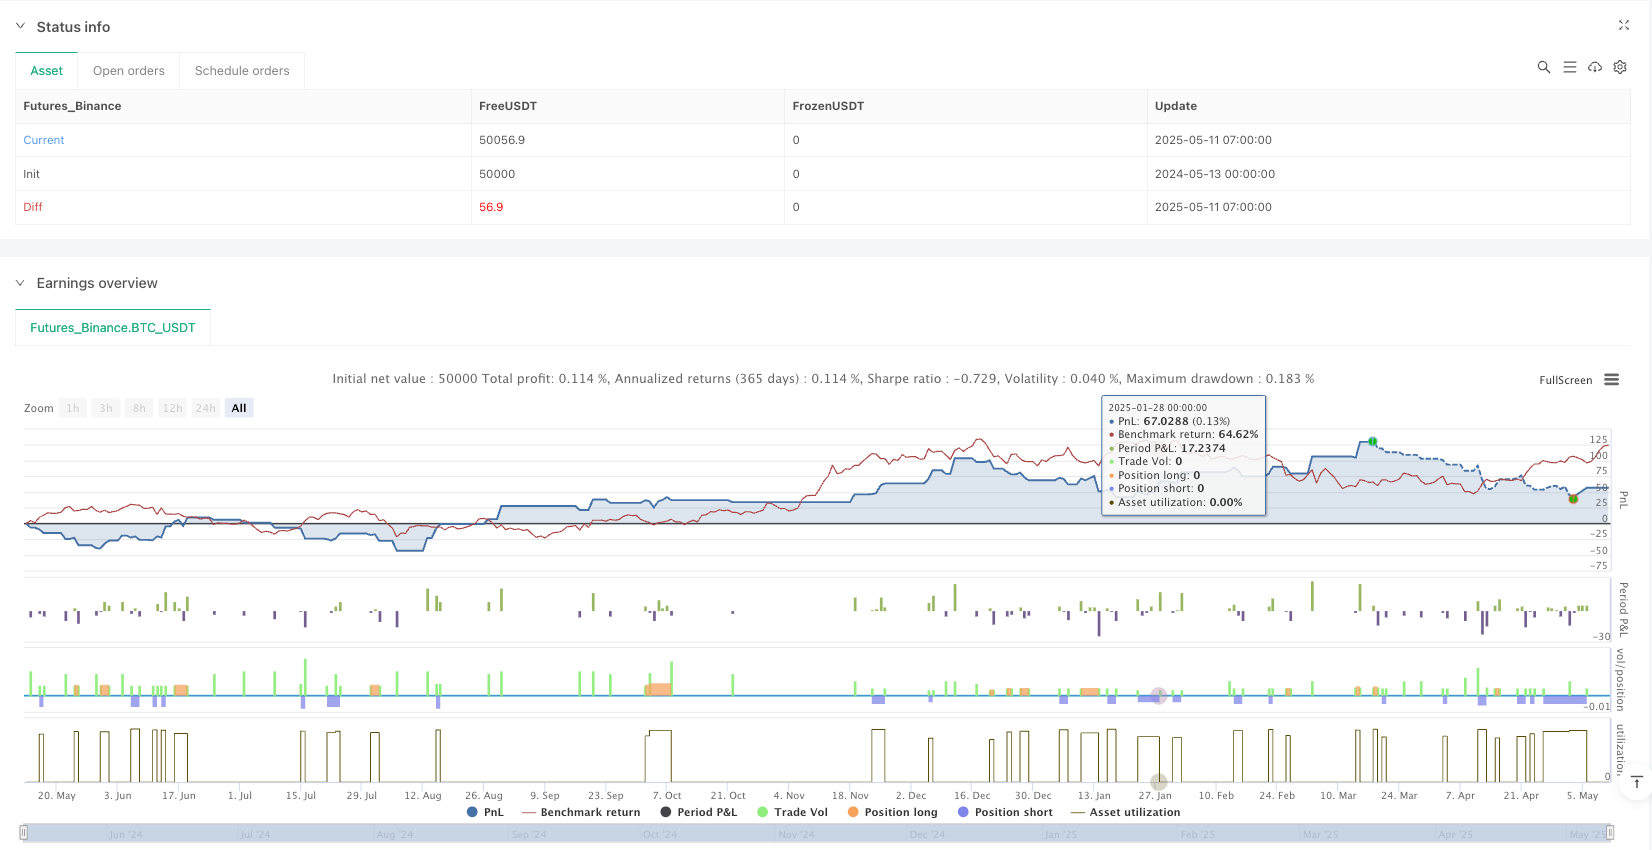
Task: Switch to the Schedule orders tab
Action: coord(242,71)
